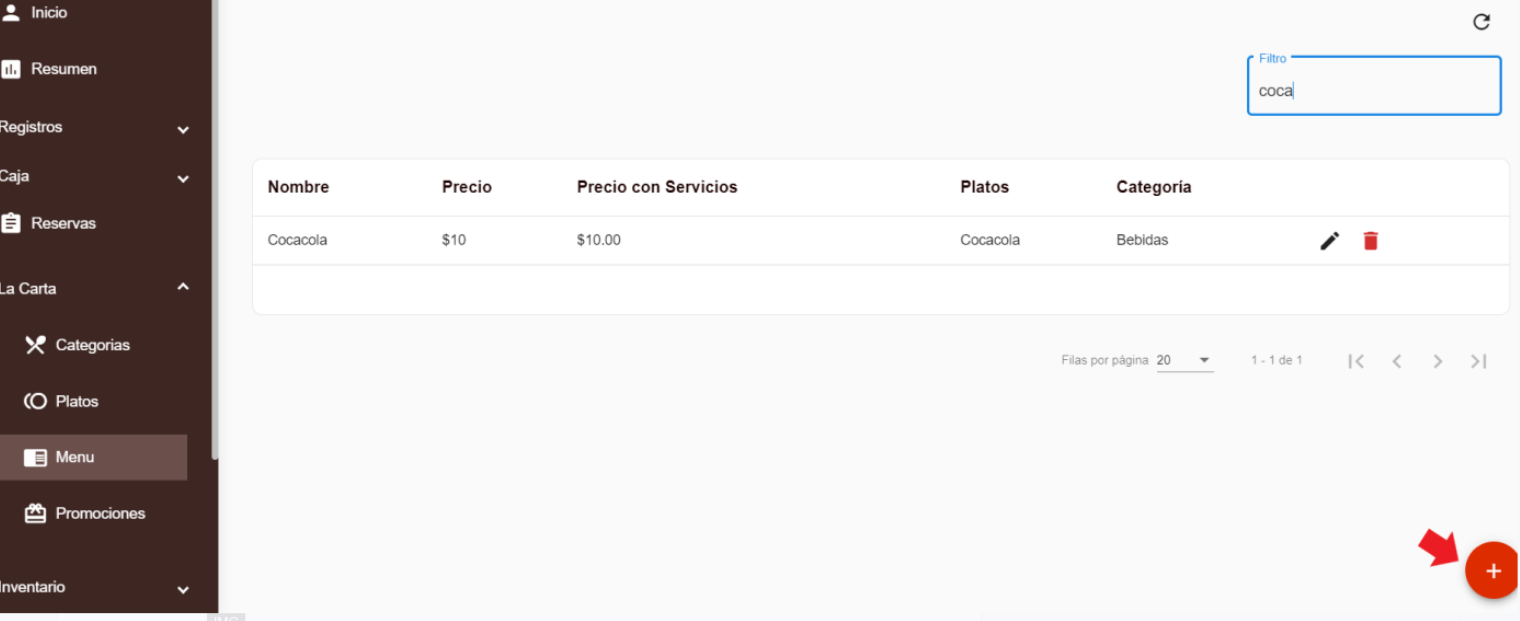Click the pencil edit icon for Cocacola
Screen dimensions: 1520x621
pos(1329,241)
